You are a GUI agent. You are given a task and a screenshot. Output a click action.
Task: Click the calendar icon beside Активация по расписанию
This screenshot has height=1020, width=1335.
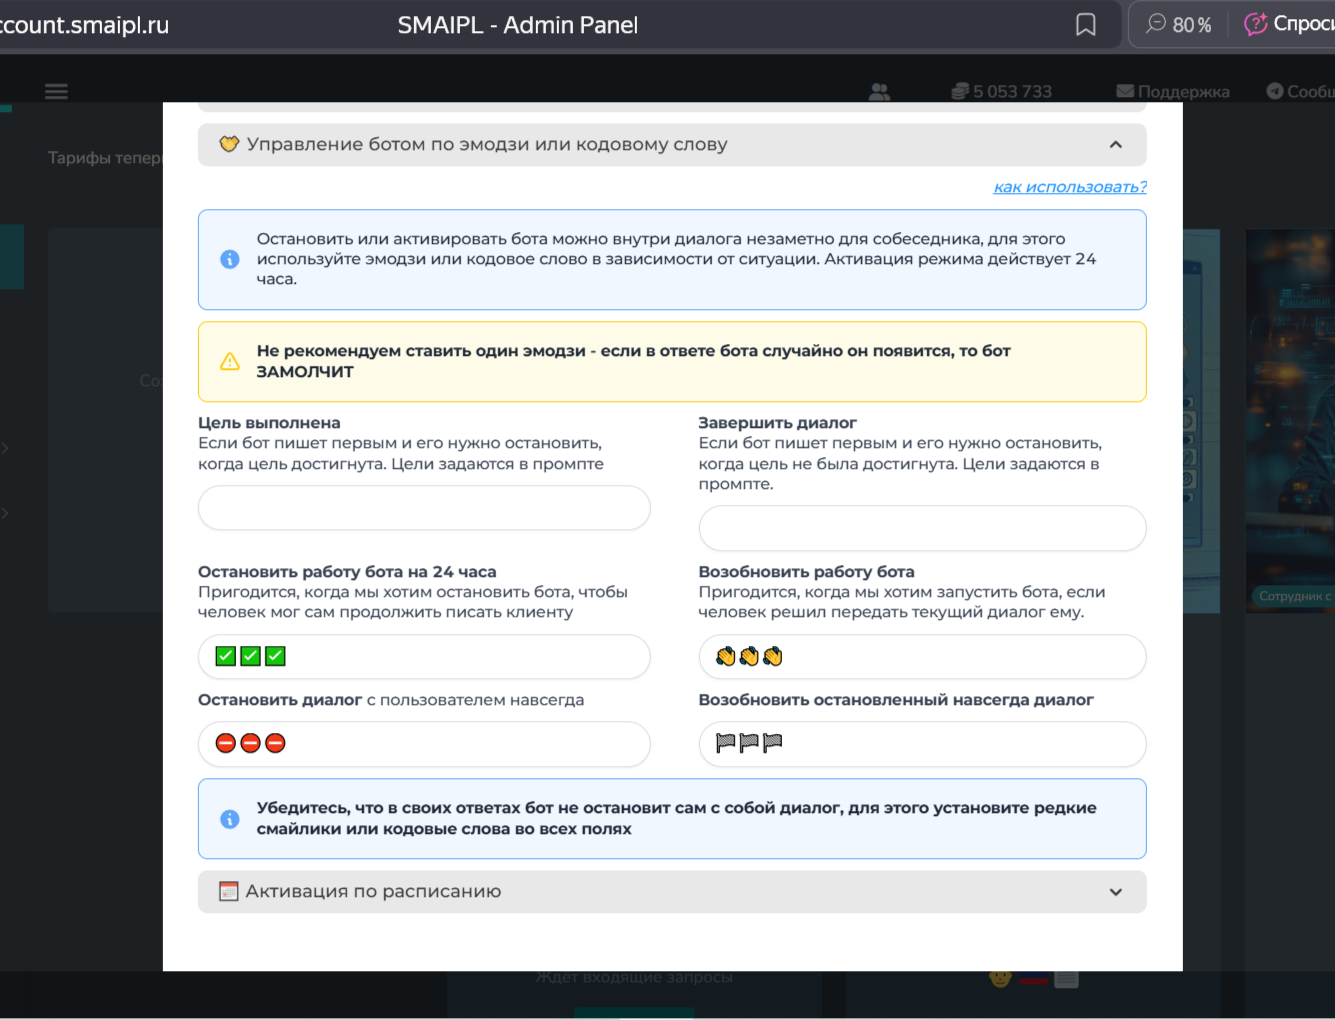[228, 891]
